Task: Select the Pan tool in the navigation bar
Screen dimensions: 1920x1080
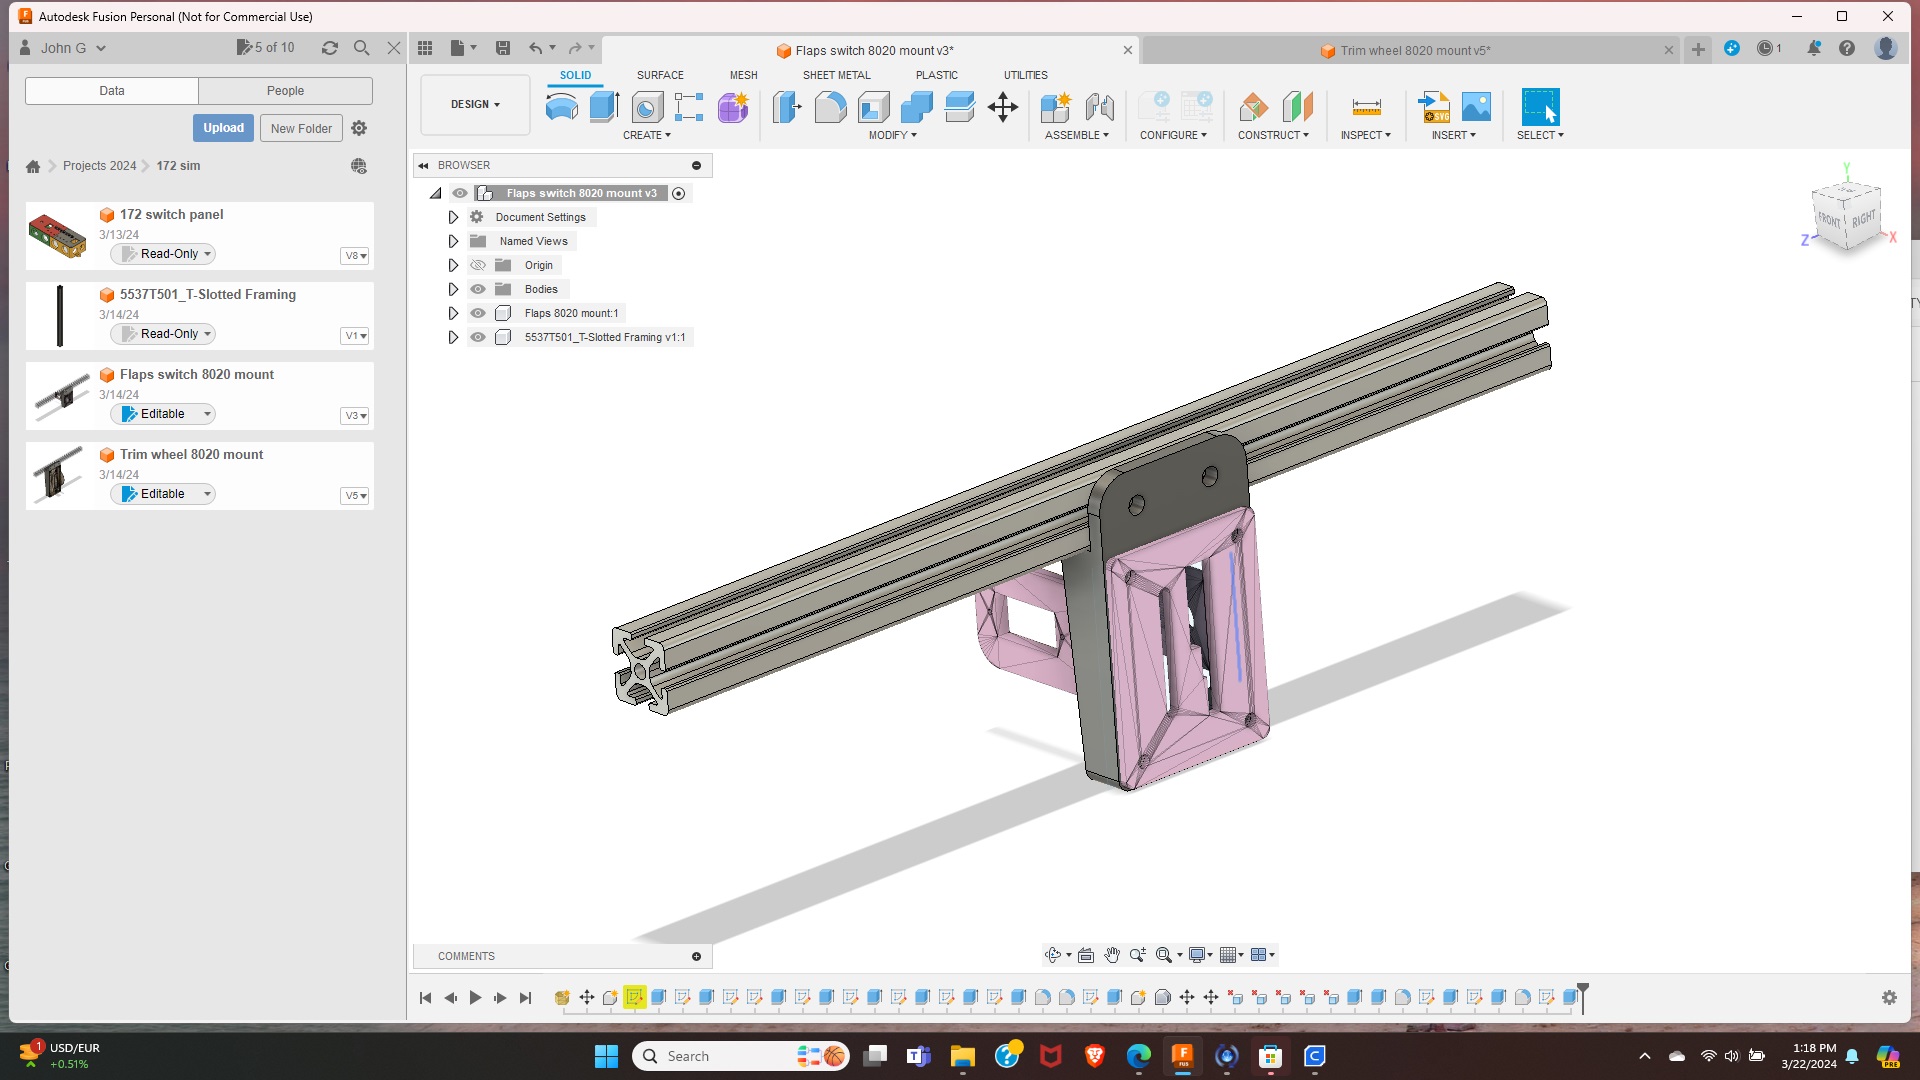Action: (x=1112, y=955)
